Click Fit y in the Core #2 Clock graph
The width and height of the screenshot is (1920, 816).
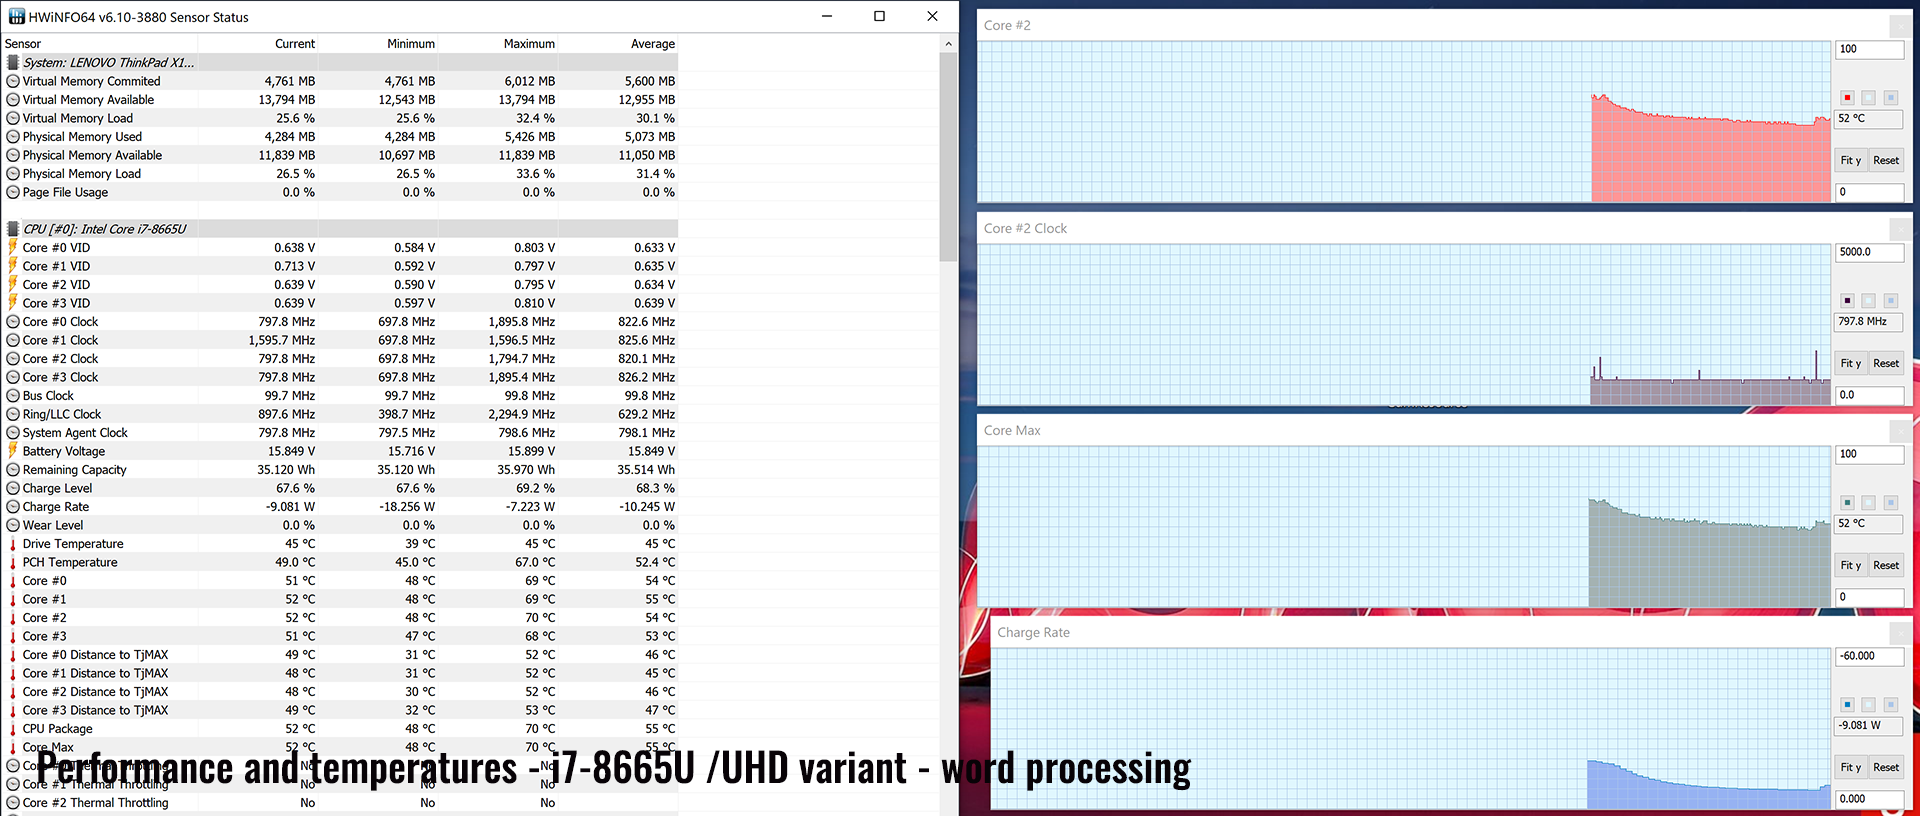pyautogui.click(x=1851, y=363)
